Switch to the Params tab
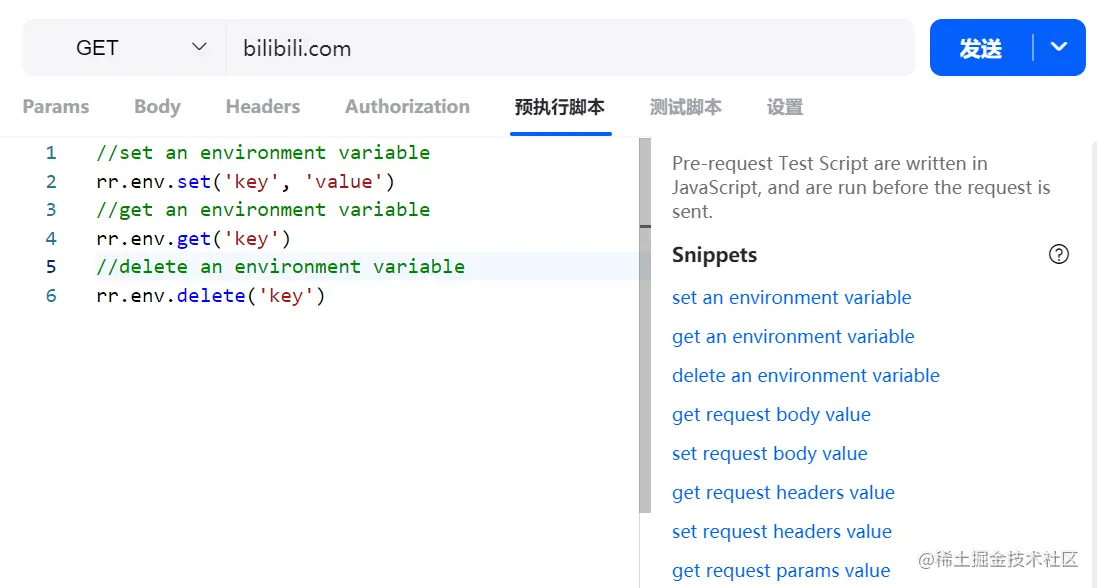This screenshot has height=588, width=1097. pyautogui.click(x=56, y=107)
